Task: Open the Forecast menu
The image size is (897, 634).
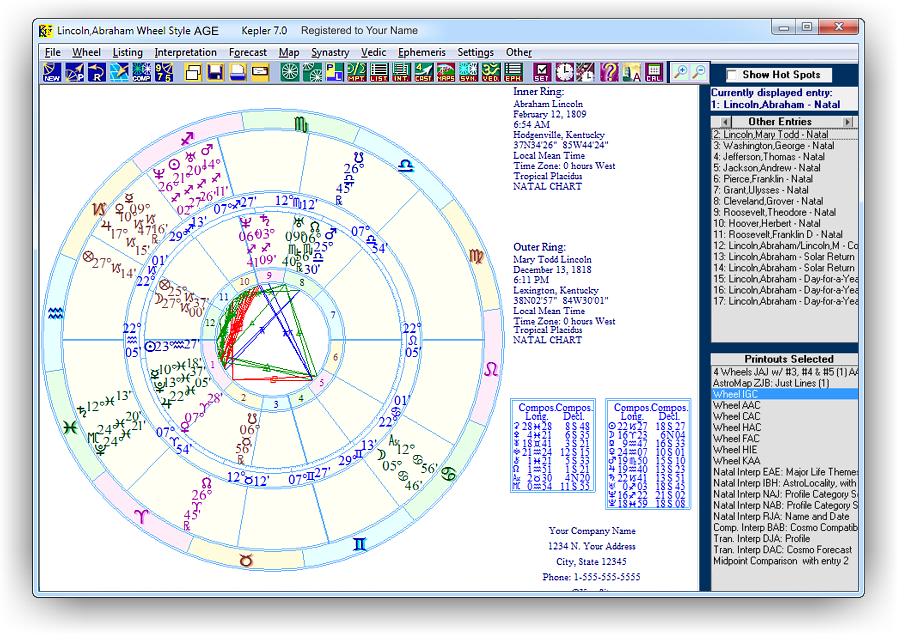Action: click(x=248, y=52)
